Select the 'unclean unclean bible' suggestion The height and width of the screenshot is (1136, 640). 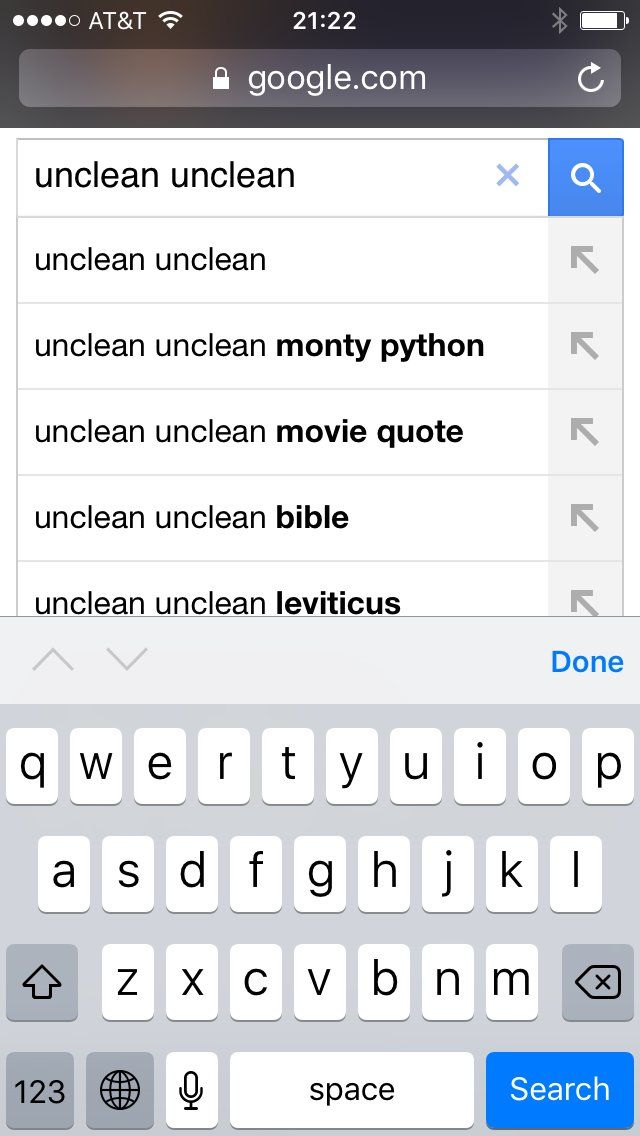(x=192, y=518)
